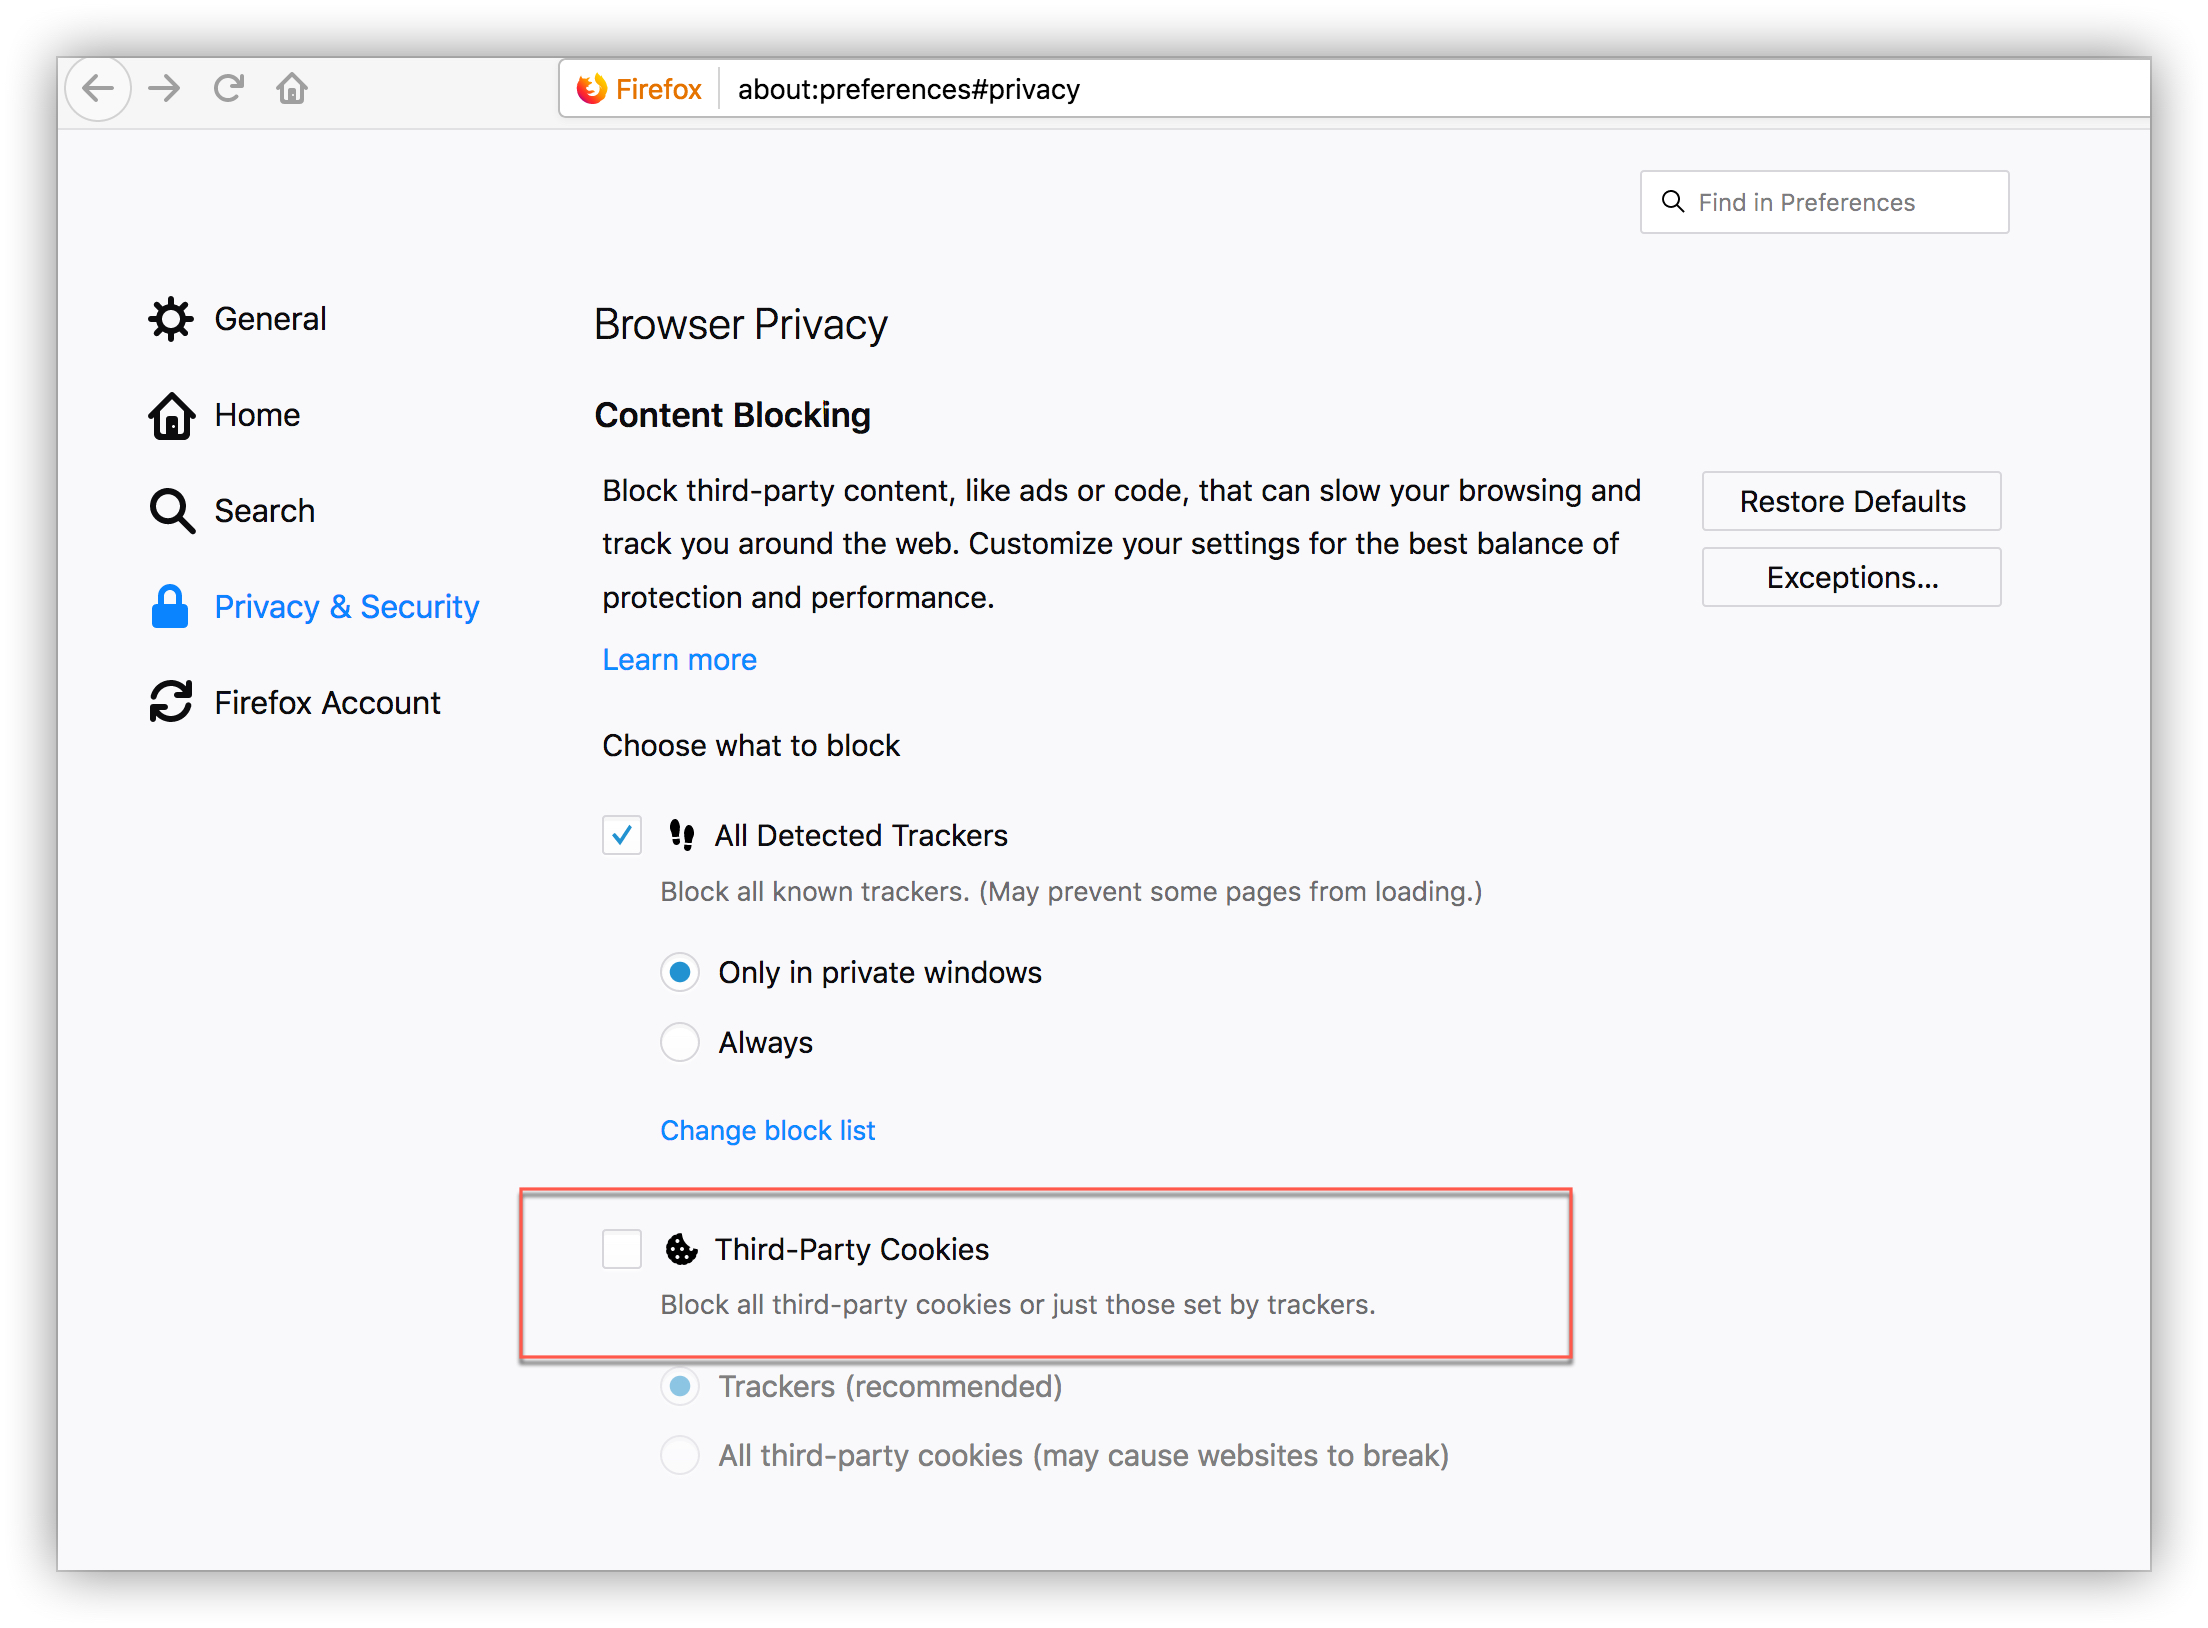Uncheck the All Detected Trackers checkbox
2208x1628 pixels.
622,835
